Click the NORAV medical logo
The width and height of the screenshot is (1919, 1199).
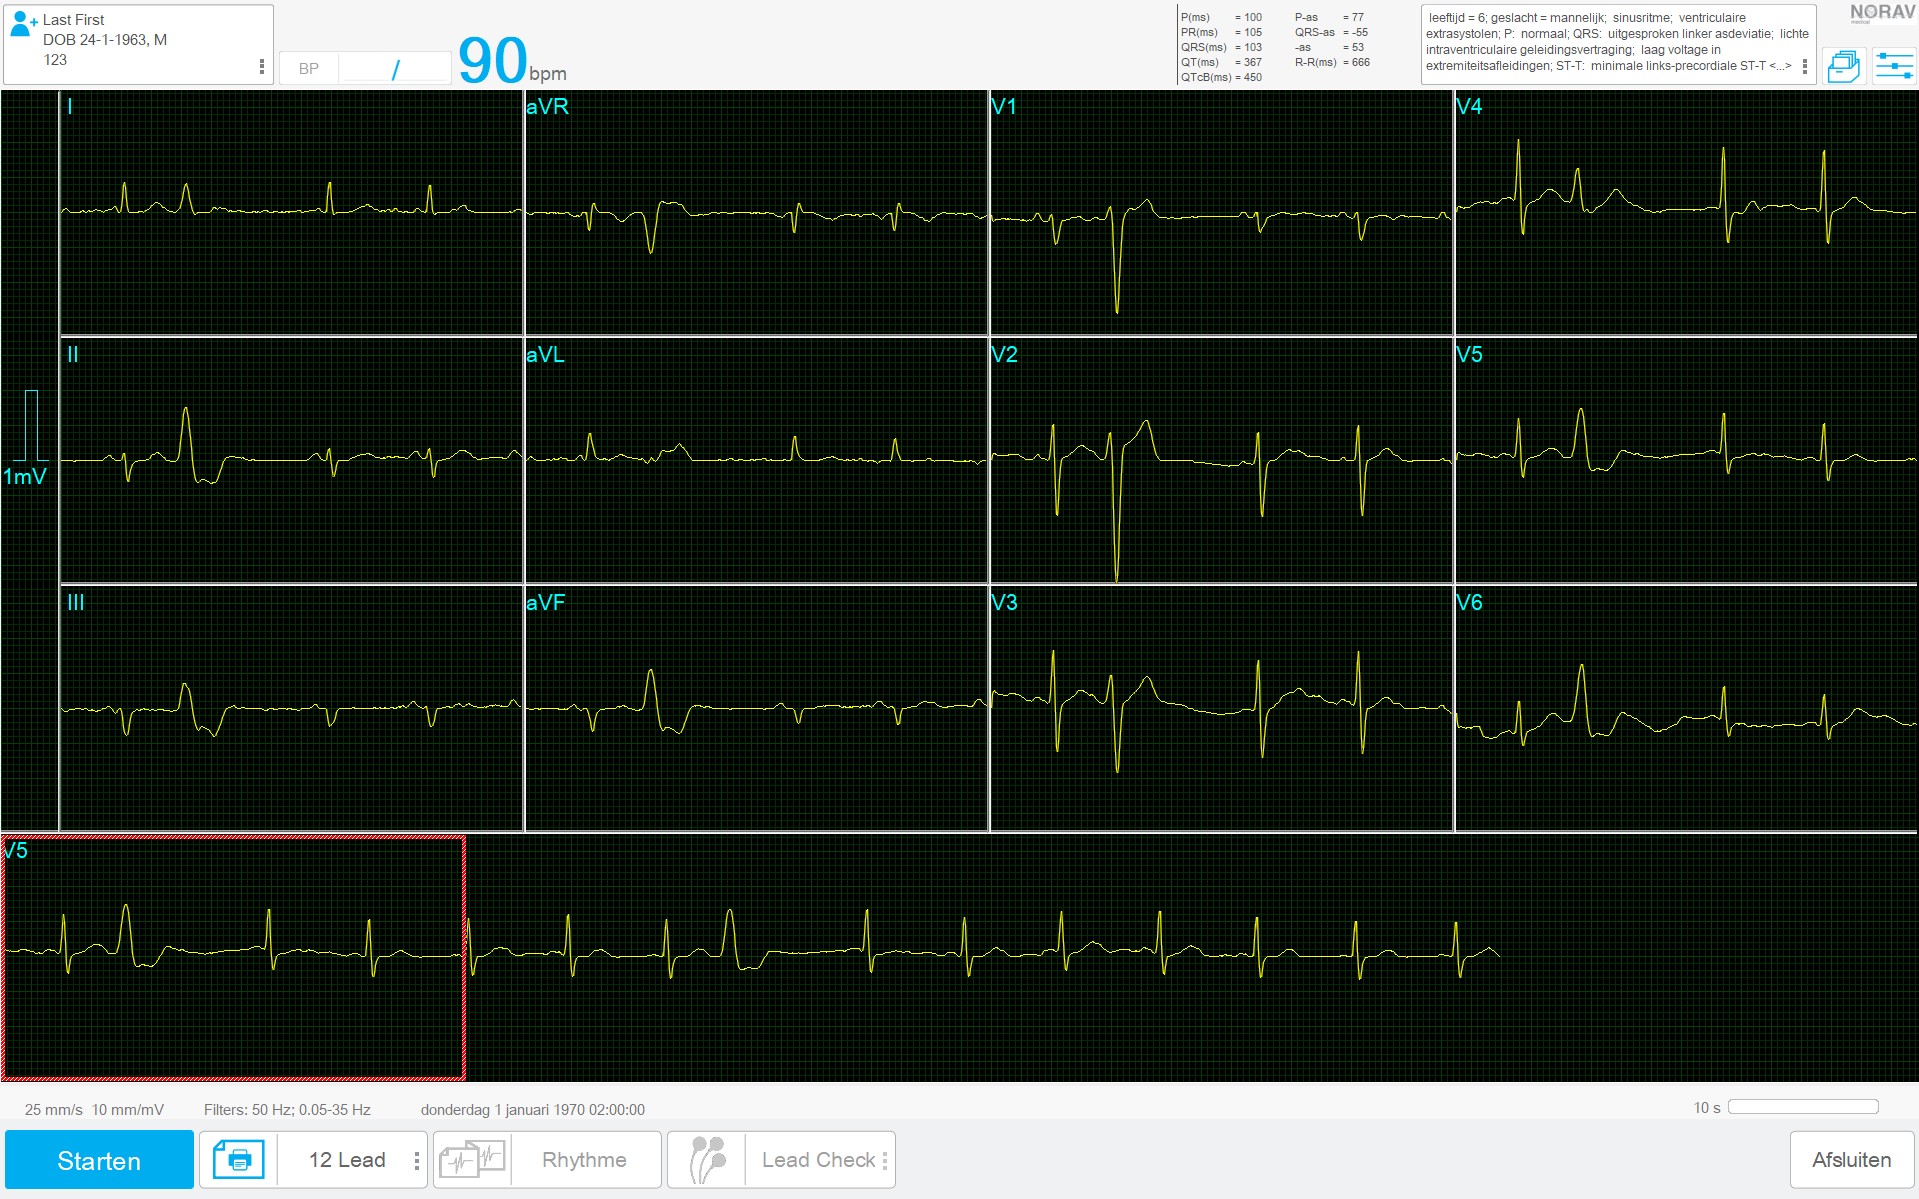click(x=1884, y=14)
